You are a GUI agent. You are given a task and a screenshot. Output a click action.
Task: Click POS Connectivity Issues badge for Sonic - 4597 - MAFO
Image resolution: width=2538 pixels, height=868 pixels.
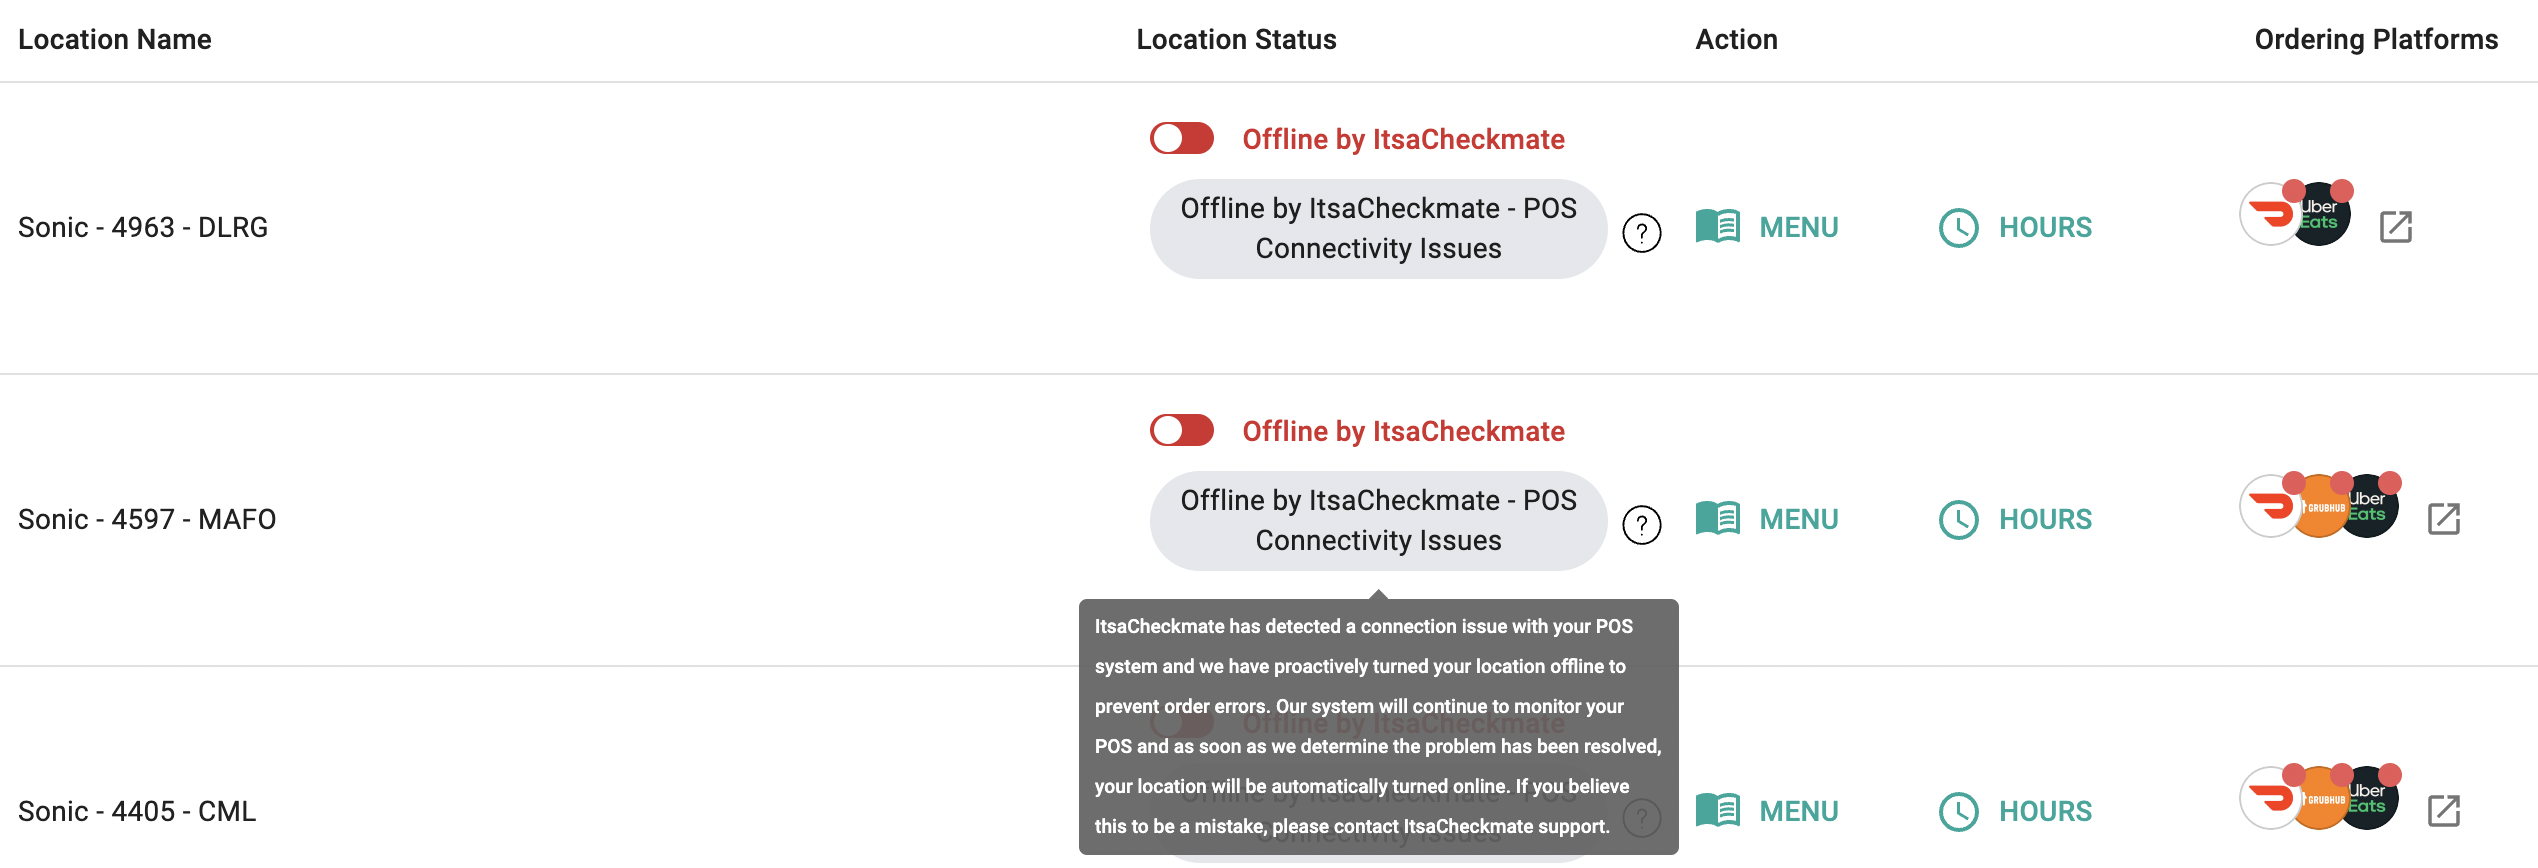(1378, 520)
